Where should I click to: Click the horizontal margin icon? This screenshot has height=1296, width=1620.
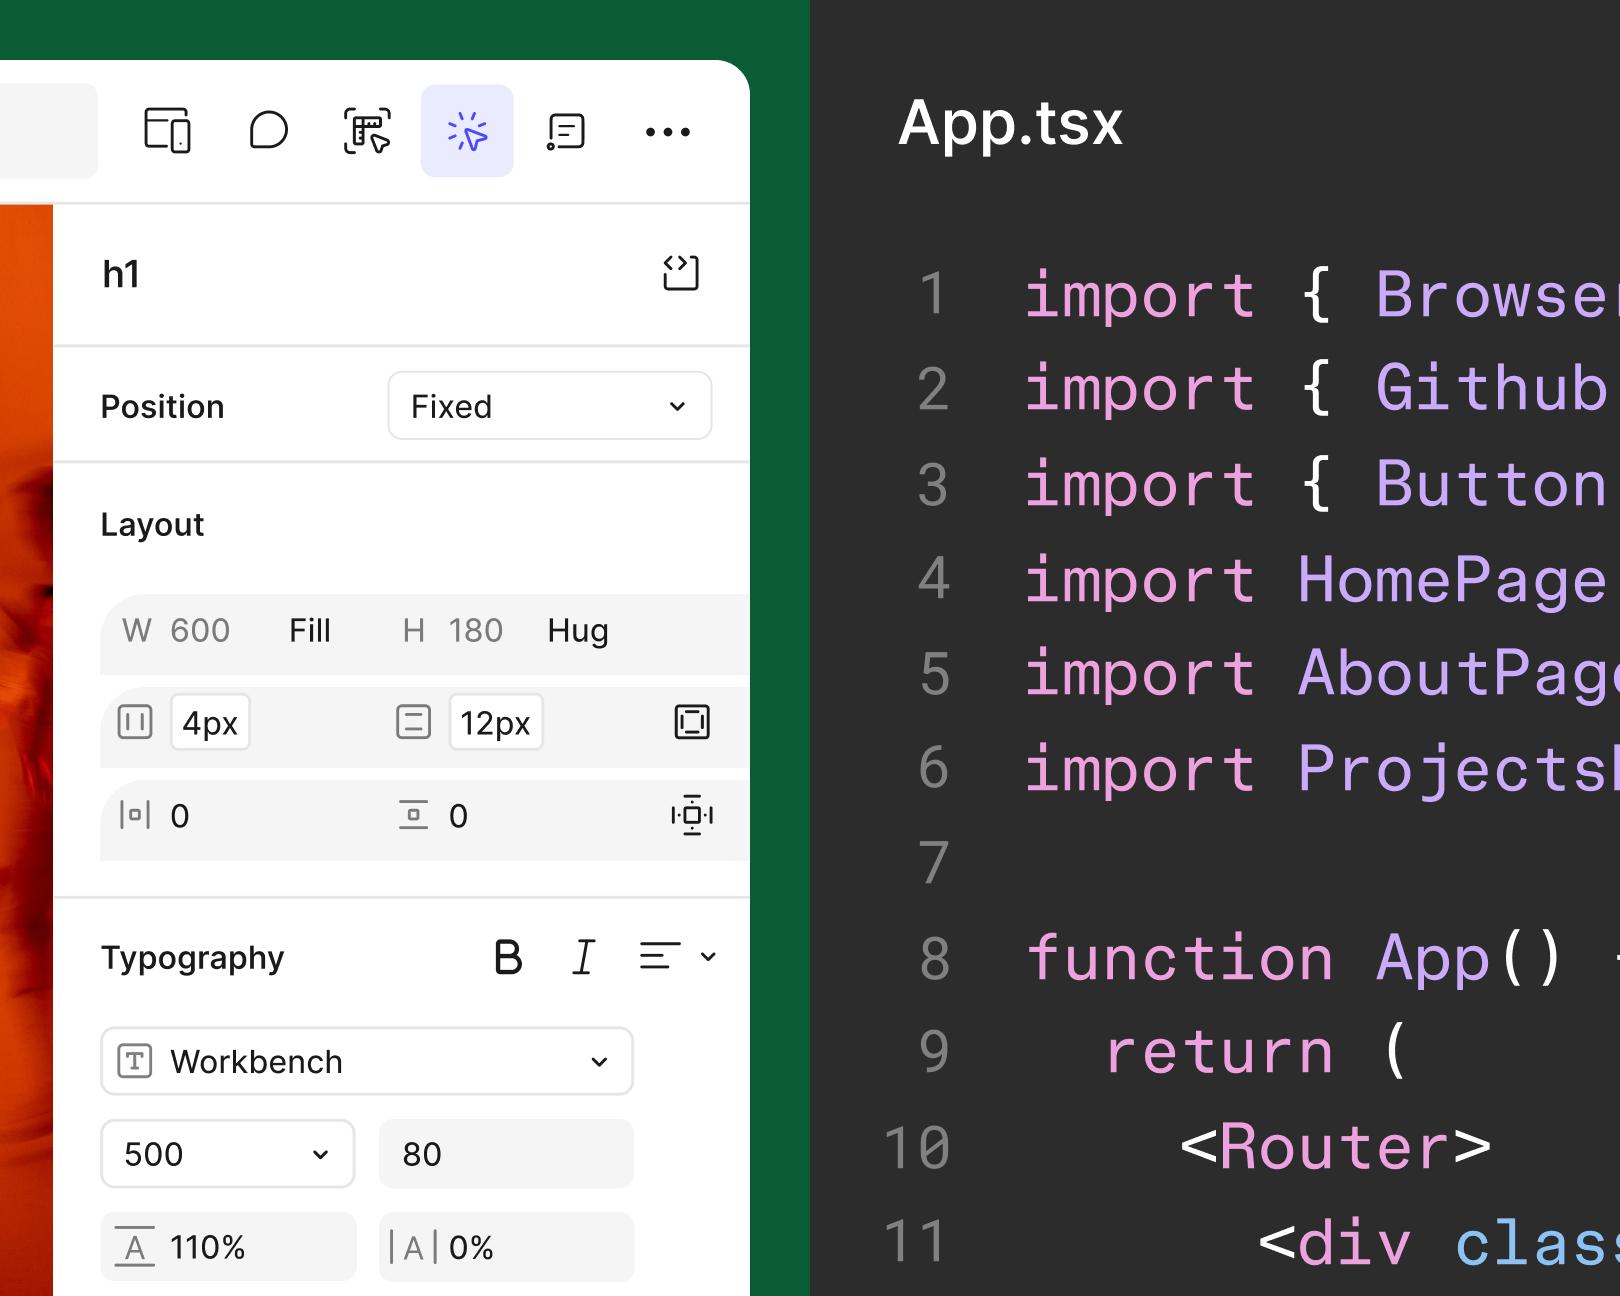pyautogui.click(x=135, y=815)
